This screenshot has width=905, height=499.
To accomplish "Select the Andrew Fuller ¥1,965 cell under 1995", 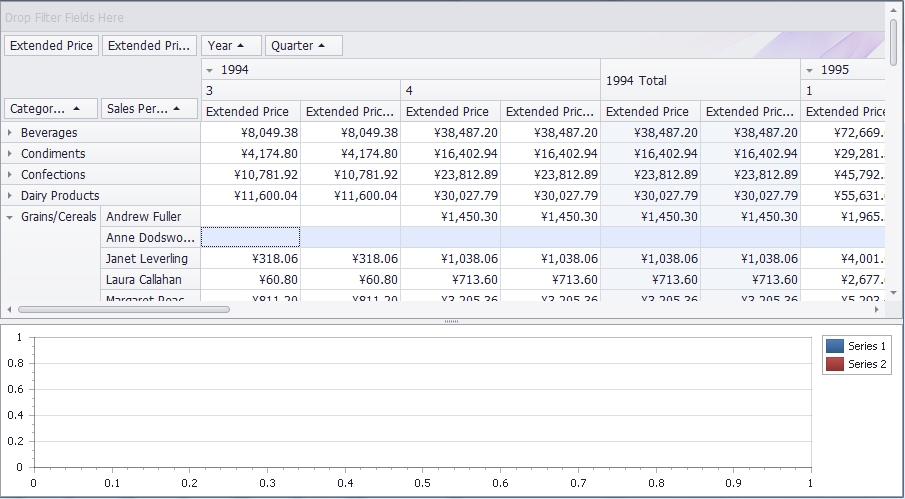I will click(843, 216).
